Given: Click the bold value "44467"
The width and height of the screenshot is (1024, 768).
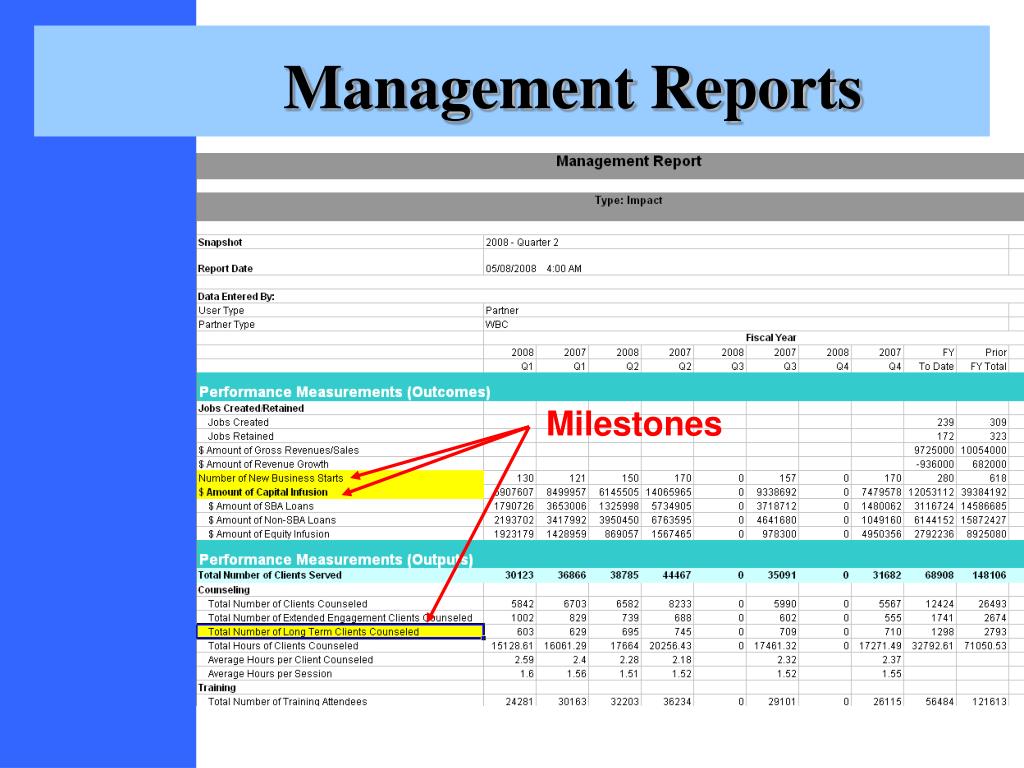Looking at the screenshot, I should [677, 575].
